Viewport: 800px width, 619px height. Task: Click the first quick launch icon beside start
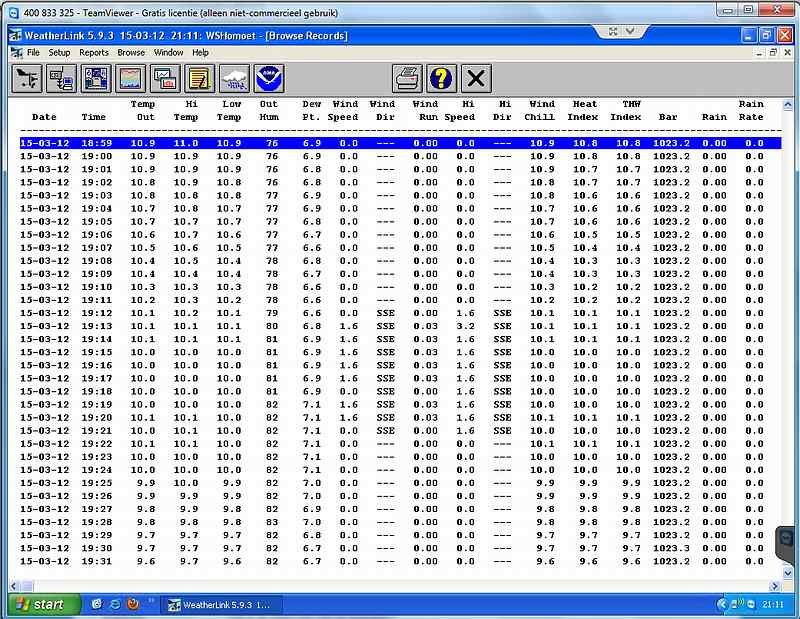97,605
